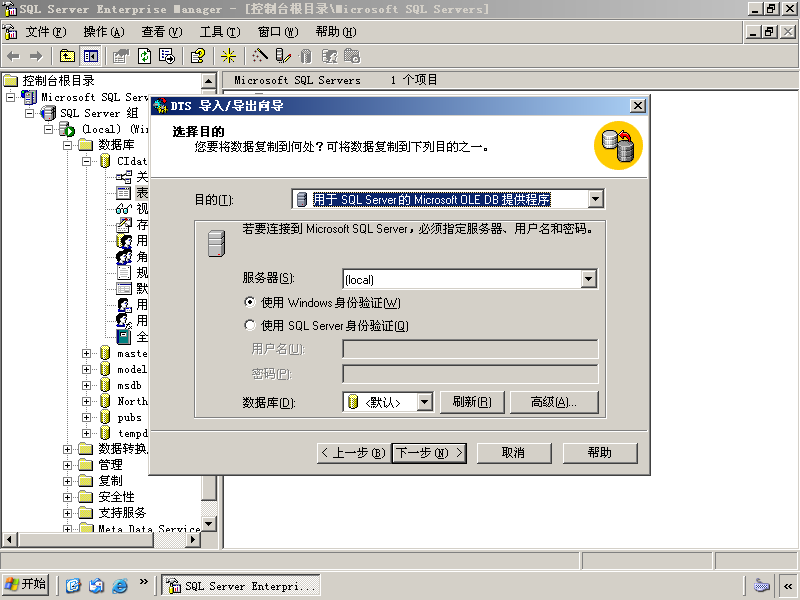The height and width of the screenshot is (600, 800).
Task: Click the Forward arrow toolbar icon
Action: tap(36, 56)
